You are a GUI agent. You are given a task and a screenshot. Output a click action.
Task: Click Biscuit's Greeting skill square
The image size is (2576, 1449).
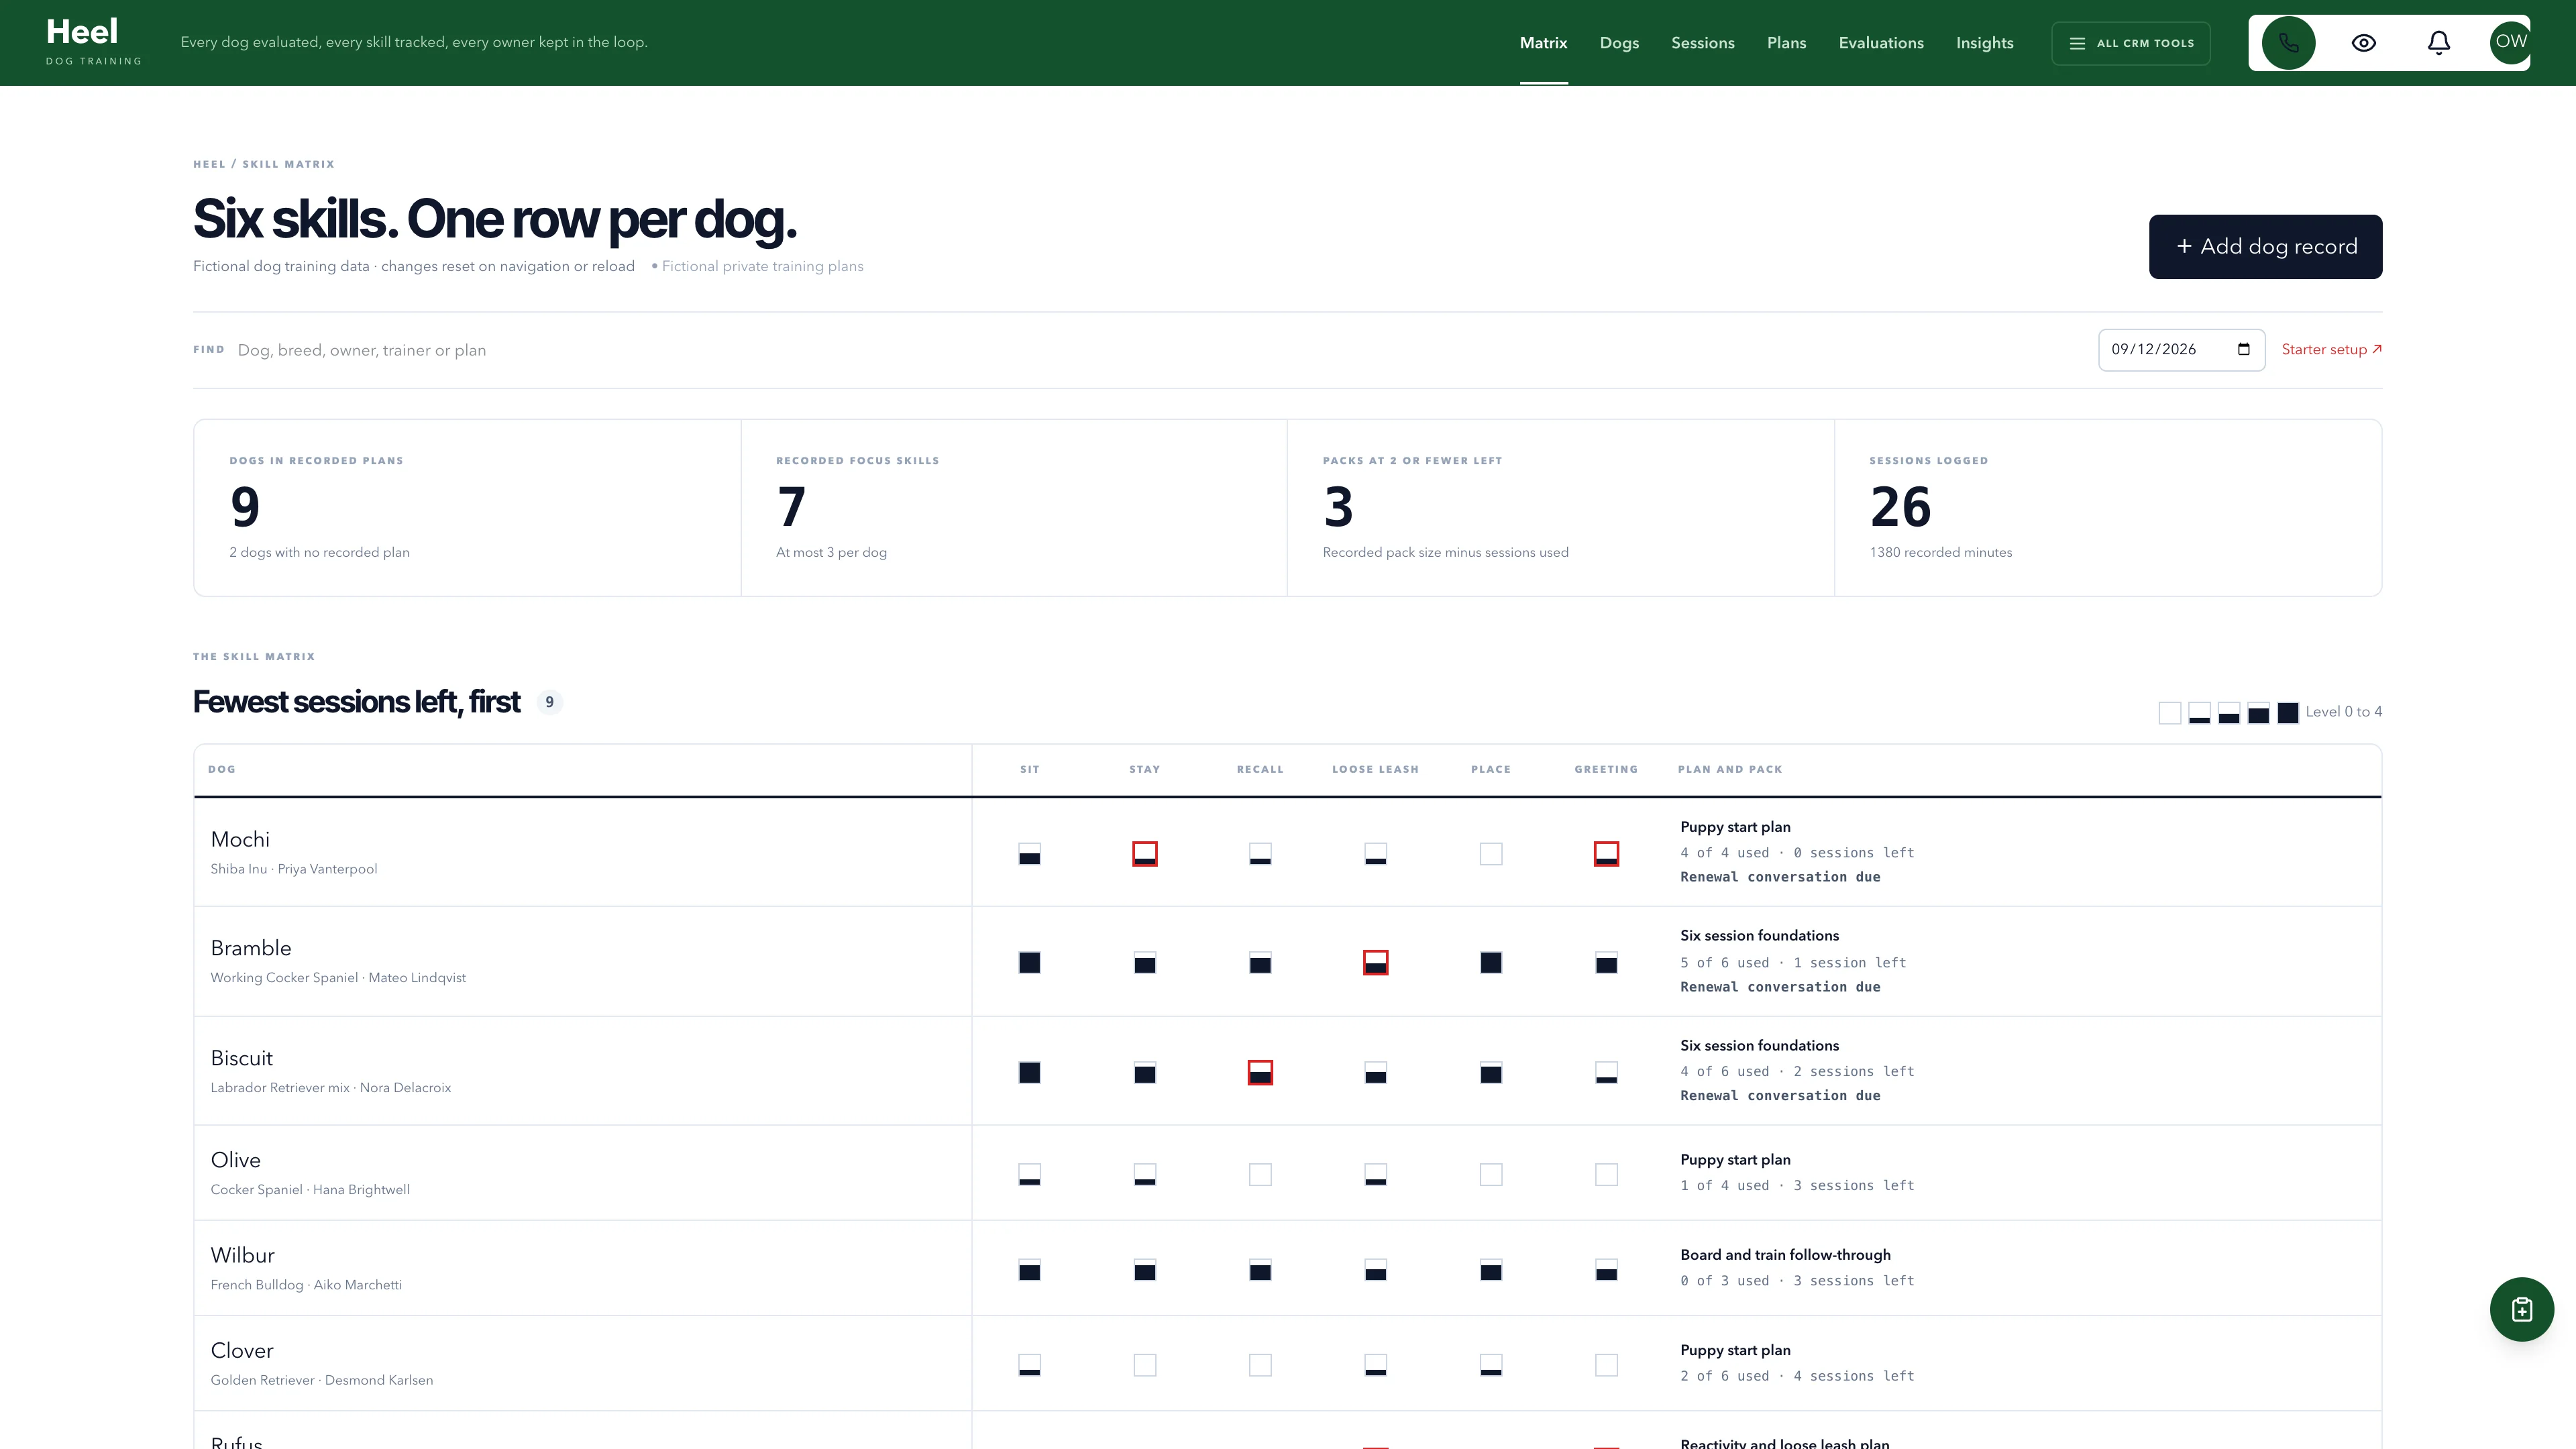coord(1606,1073)
